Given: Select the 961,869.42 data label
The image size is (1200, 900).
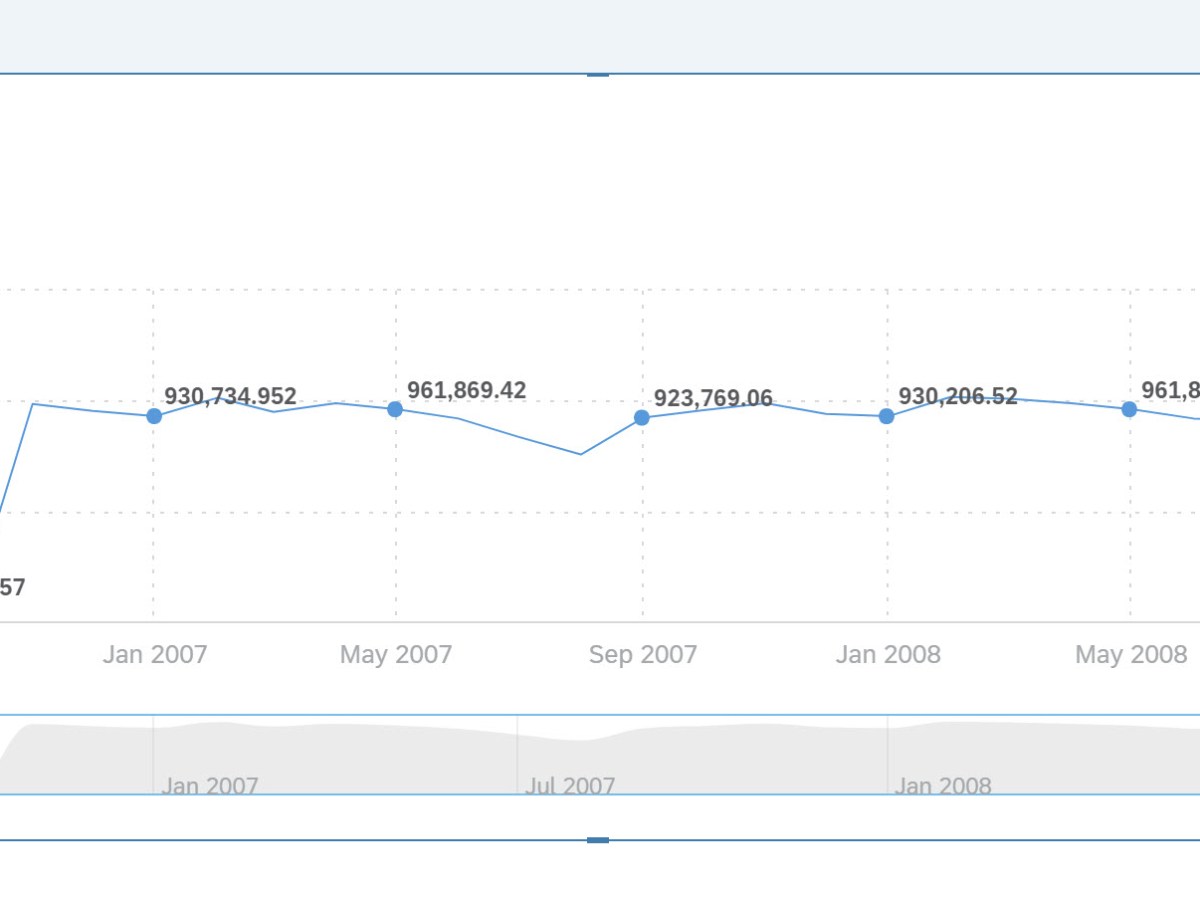Looking at the screenshot, I should coord(466,390).
